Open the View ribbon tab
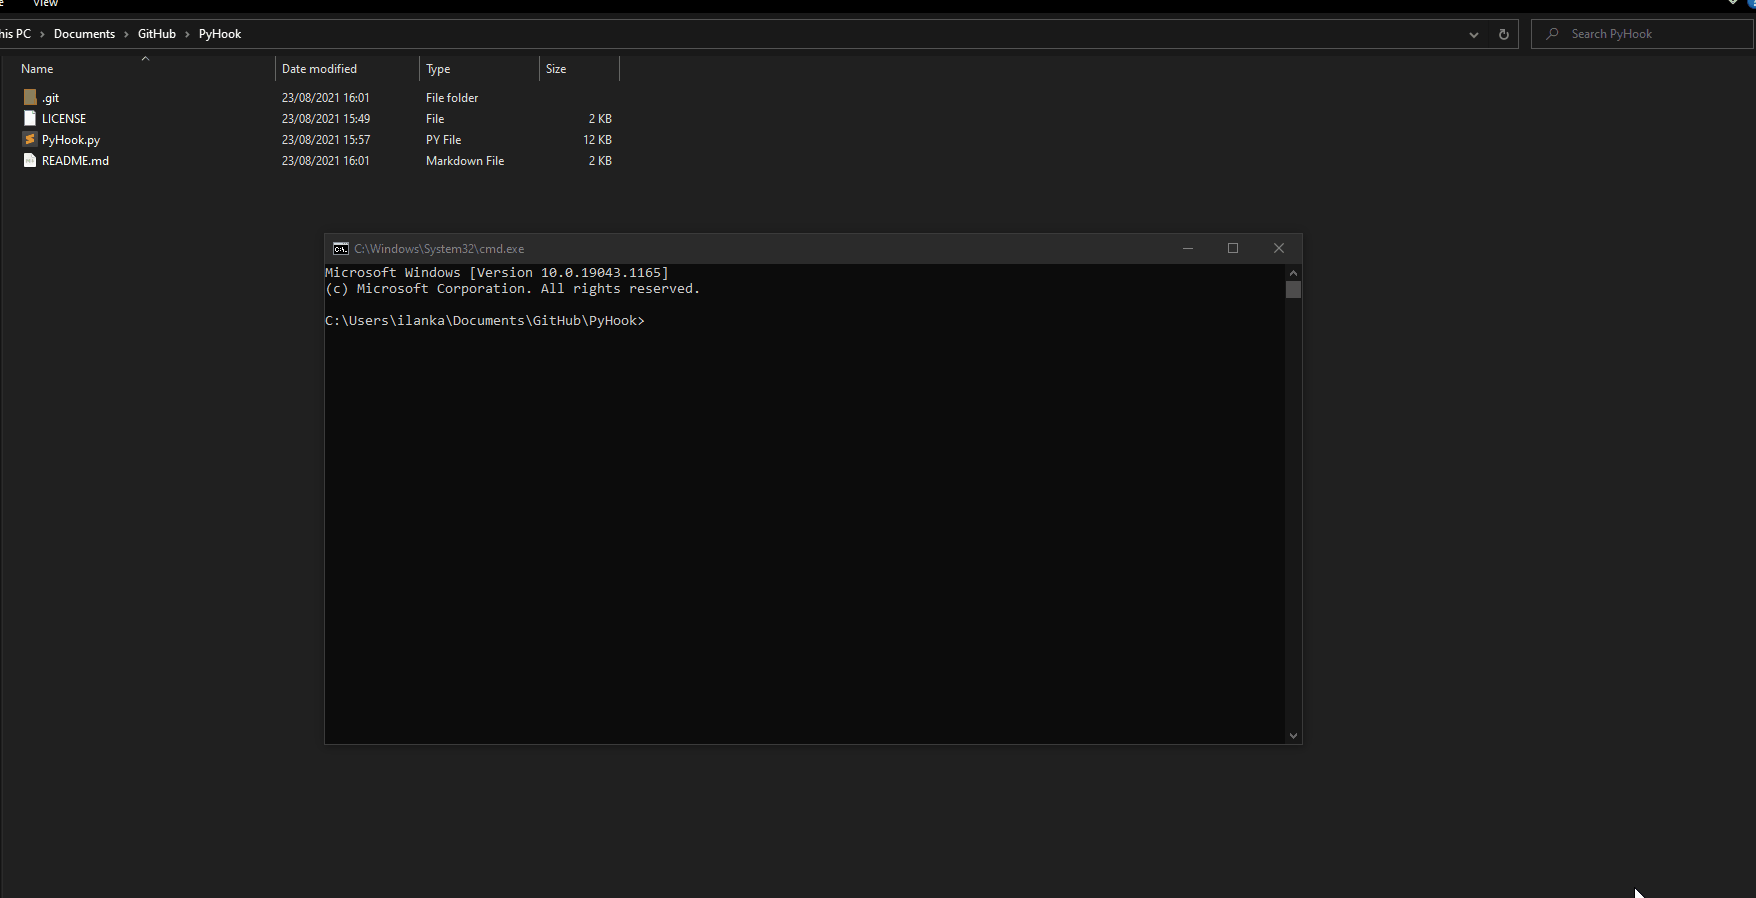 coord(46,4)
